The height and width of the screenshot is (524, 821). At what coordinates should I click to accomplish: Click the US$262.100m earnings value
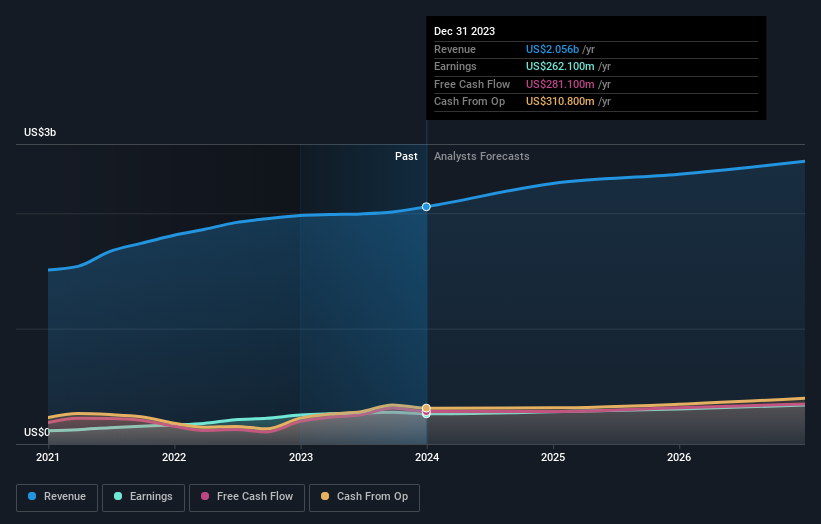click(560, 66)
